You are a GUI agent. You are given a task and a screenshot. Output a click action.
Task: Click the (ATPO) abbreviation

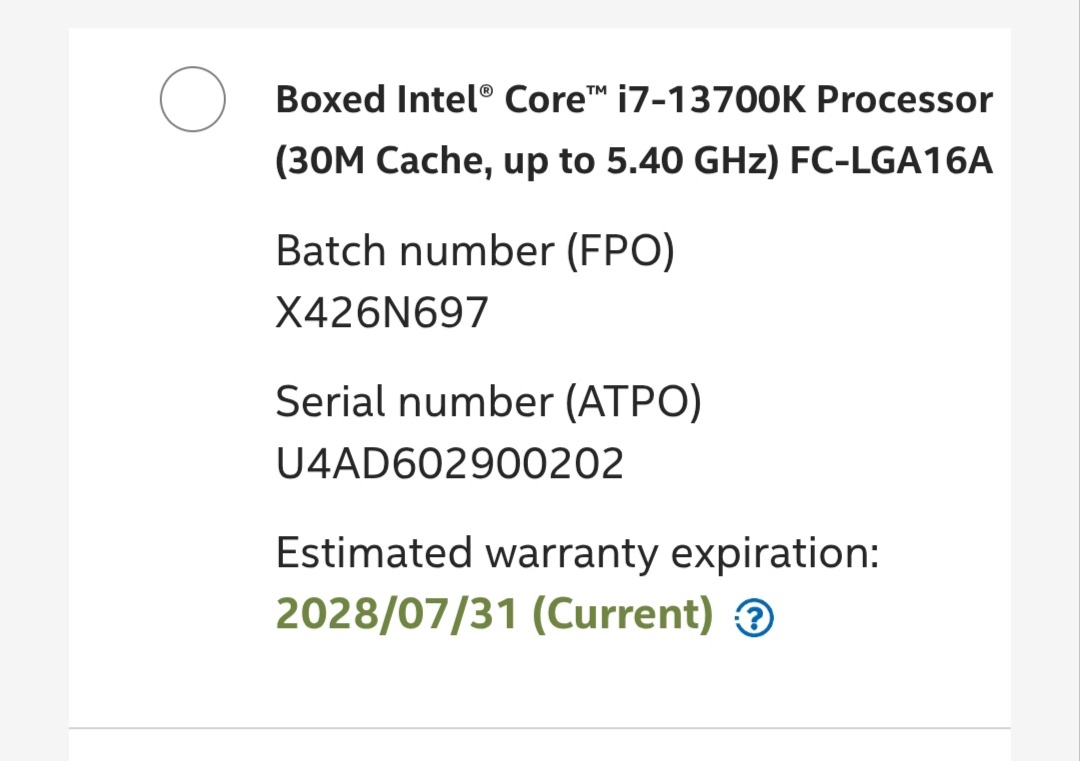pyautogui.click(x=633, y=401)
